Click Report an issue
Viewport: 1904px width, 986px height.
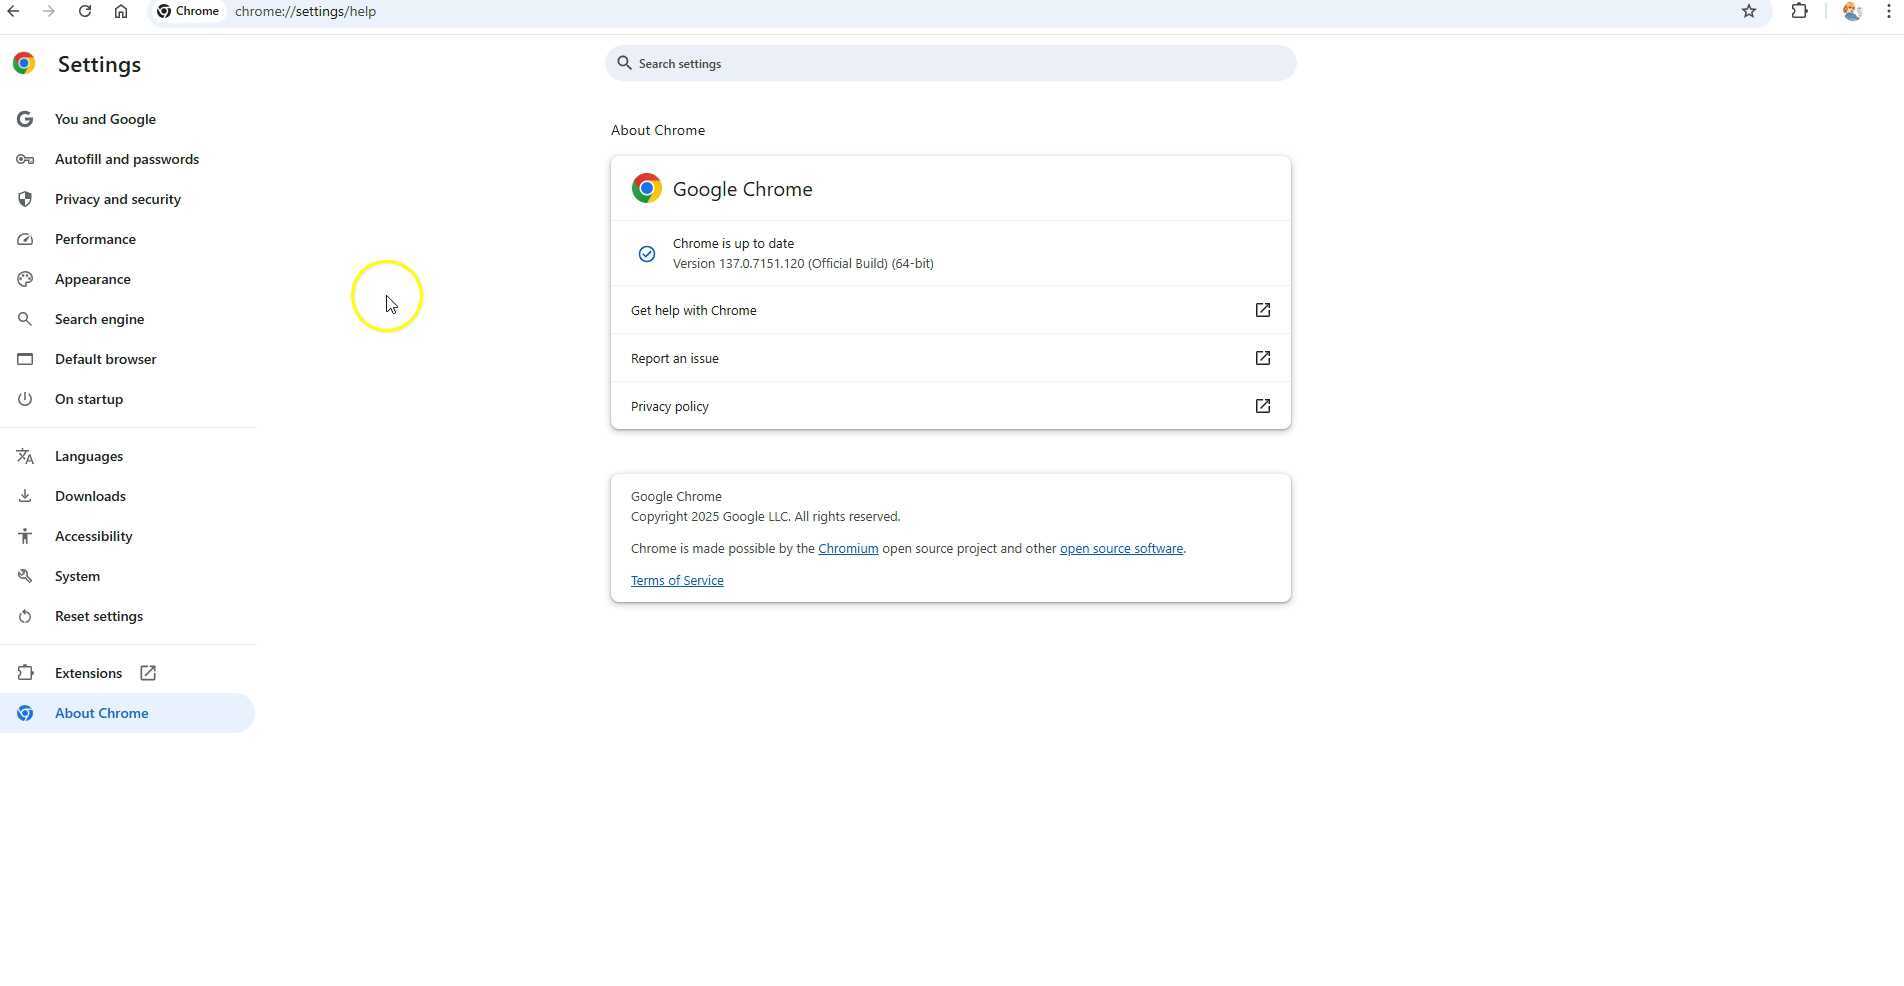pyautogui.click(x=950, y=358)
